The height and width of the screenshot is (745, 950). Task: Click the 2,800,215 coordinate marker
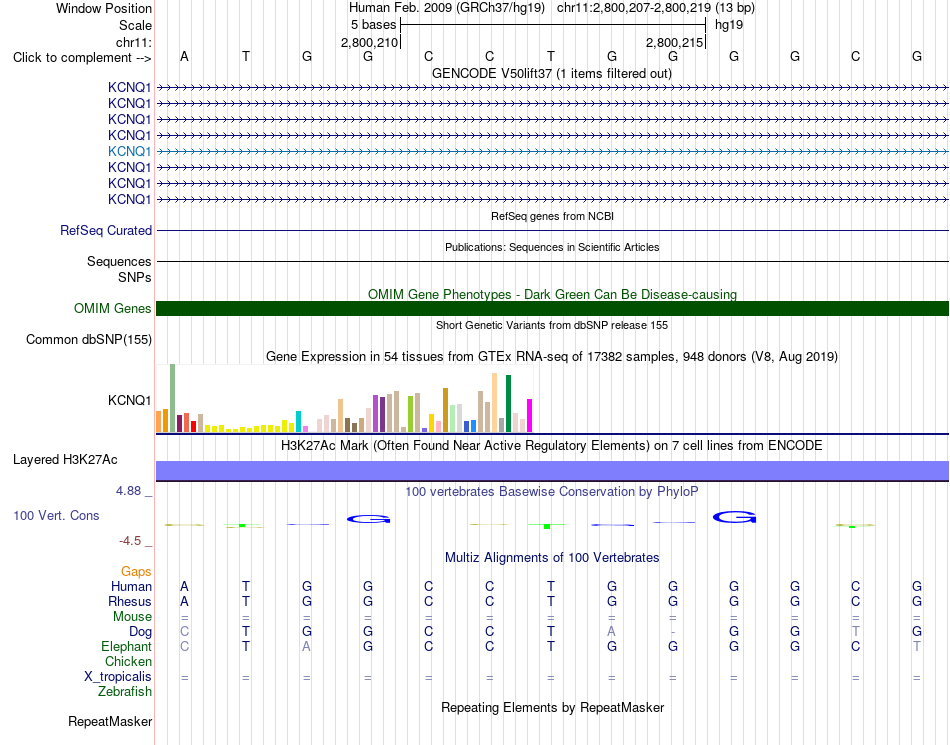674,42
